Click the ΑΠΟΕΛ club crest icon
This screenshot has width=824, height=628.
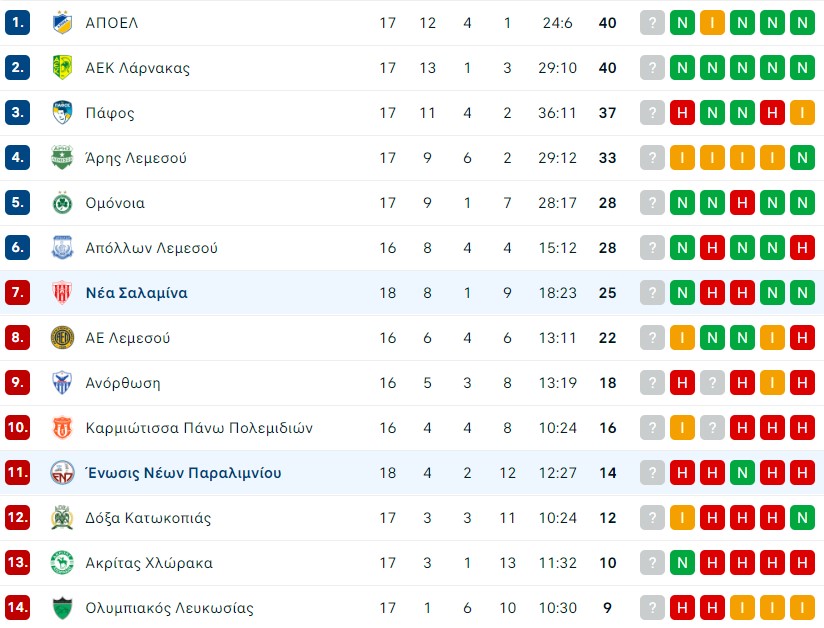[x=62, y=23]
